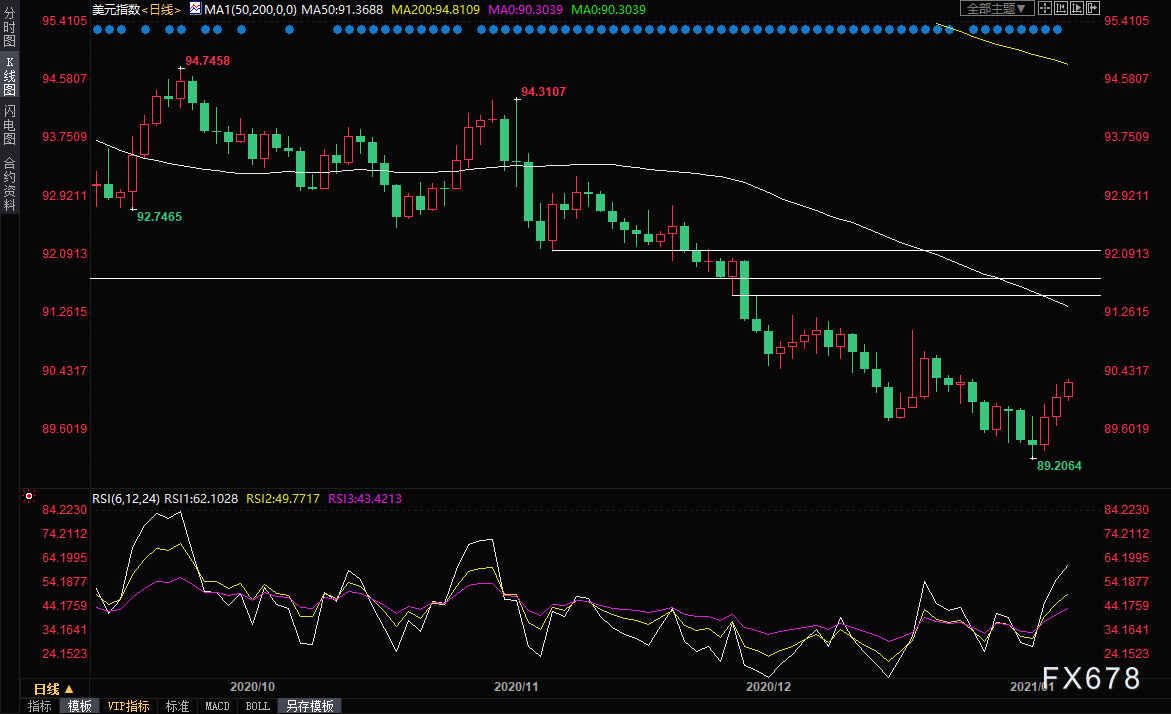Click the MA indicator chart icon
Screen dimensions: 1171x714
coord(196,9)
